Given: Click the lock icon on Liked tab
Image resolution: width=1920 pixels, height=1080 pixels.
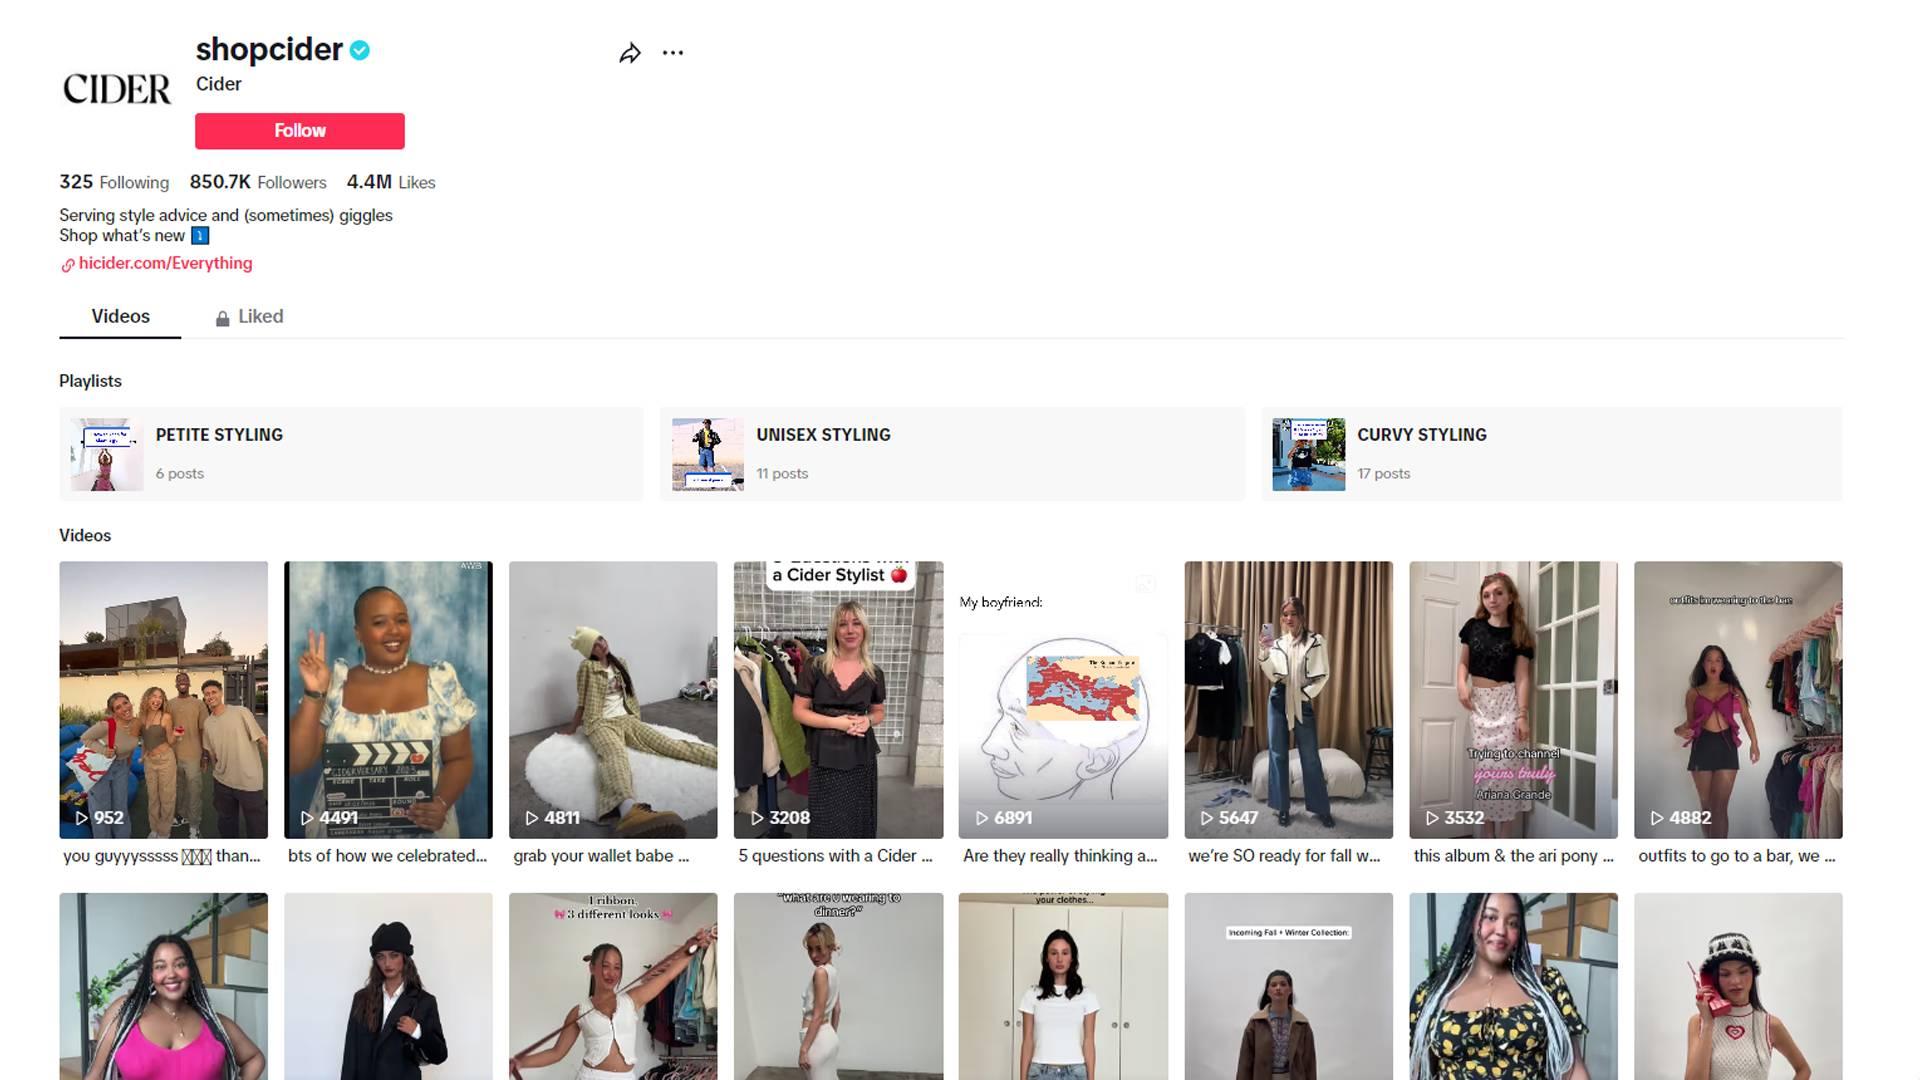Looking at the screenshot, I should (222, 318).
